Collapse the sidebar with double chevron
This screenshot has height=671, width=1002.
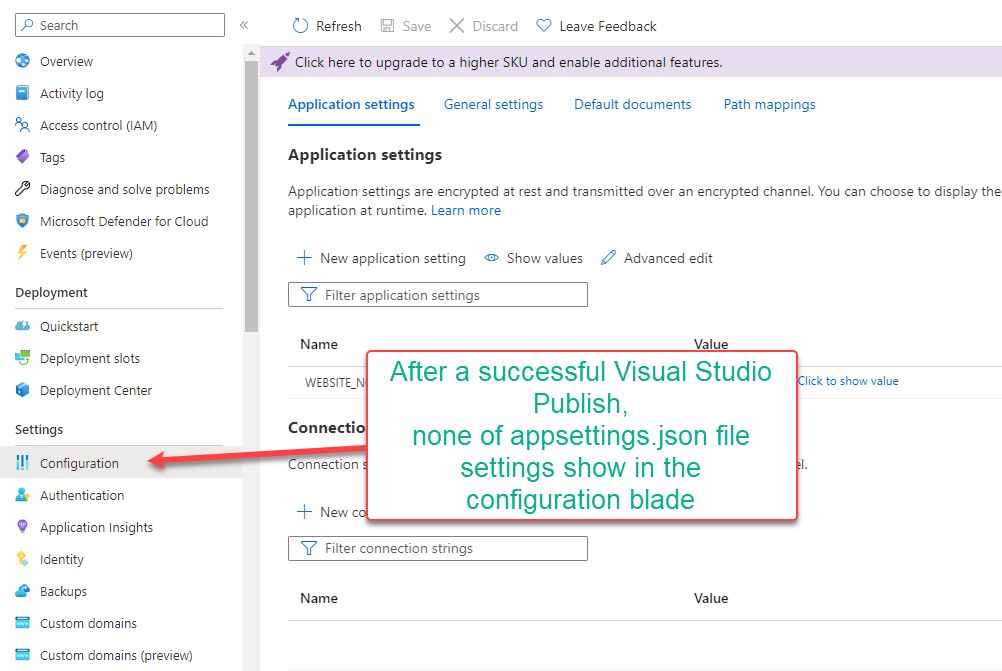click(x=243, y=25)
